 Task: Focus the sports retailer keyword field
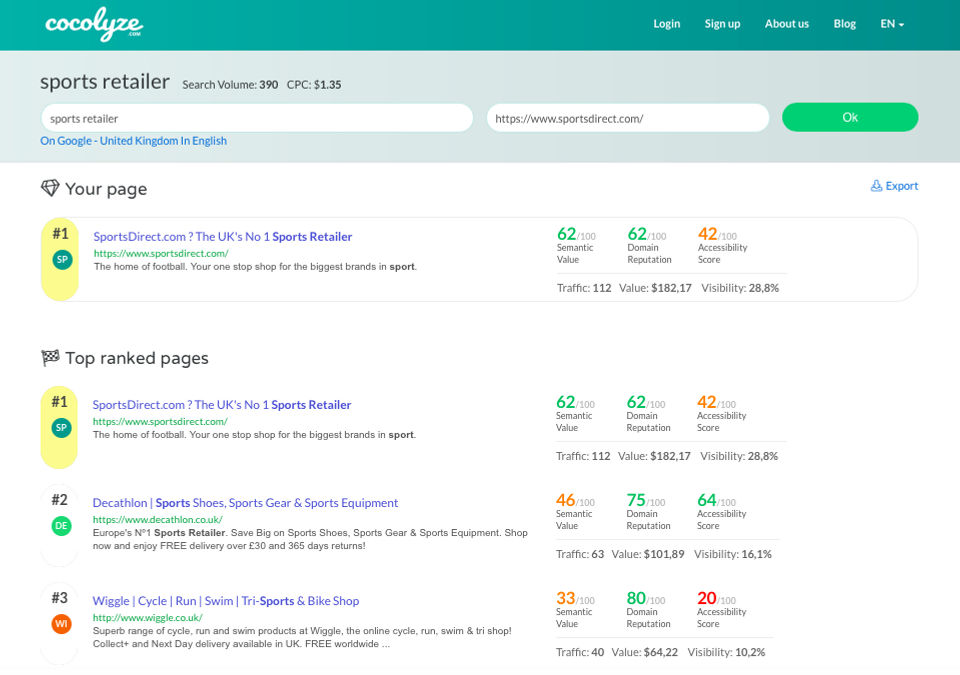coord(257,118)
